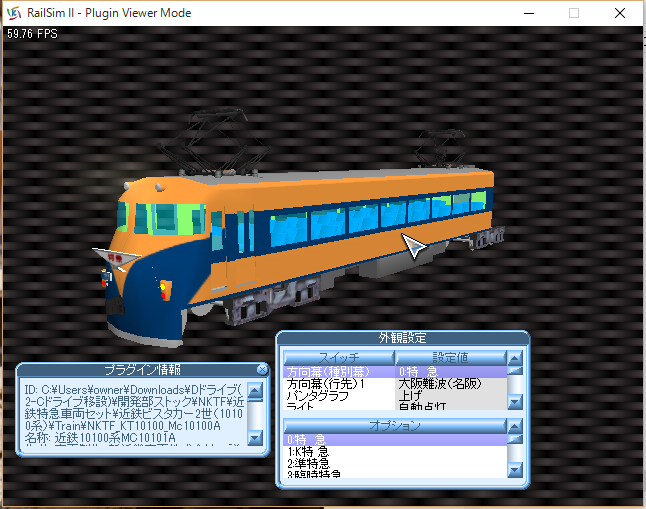Choose option 0:特 急 in the オプション list
Viewport: 646px width, 509px height.
pyautogui.click(x=395, y=440)
